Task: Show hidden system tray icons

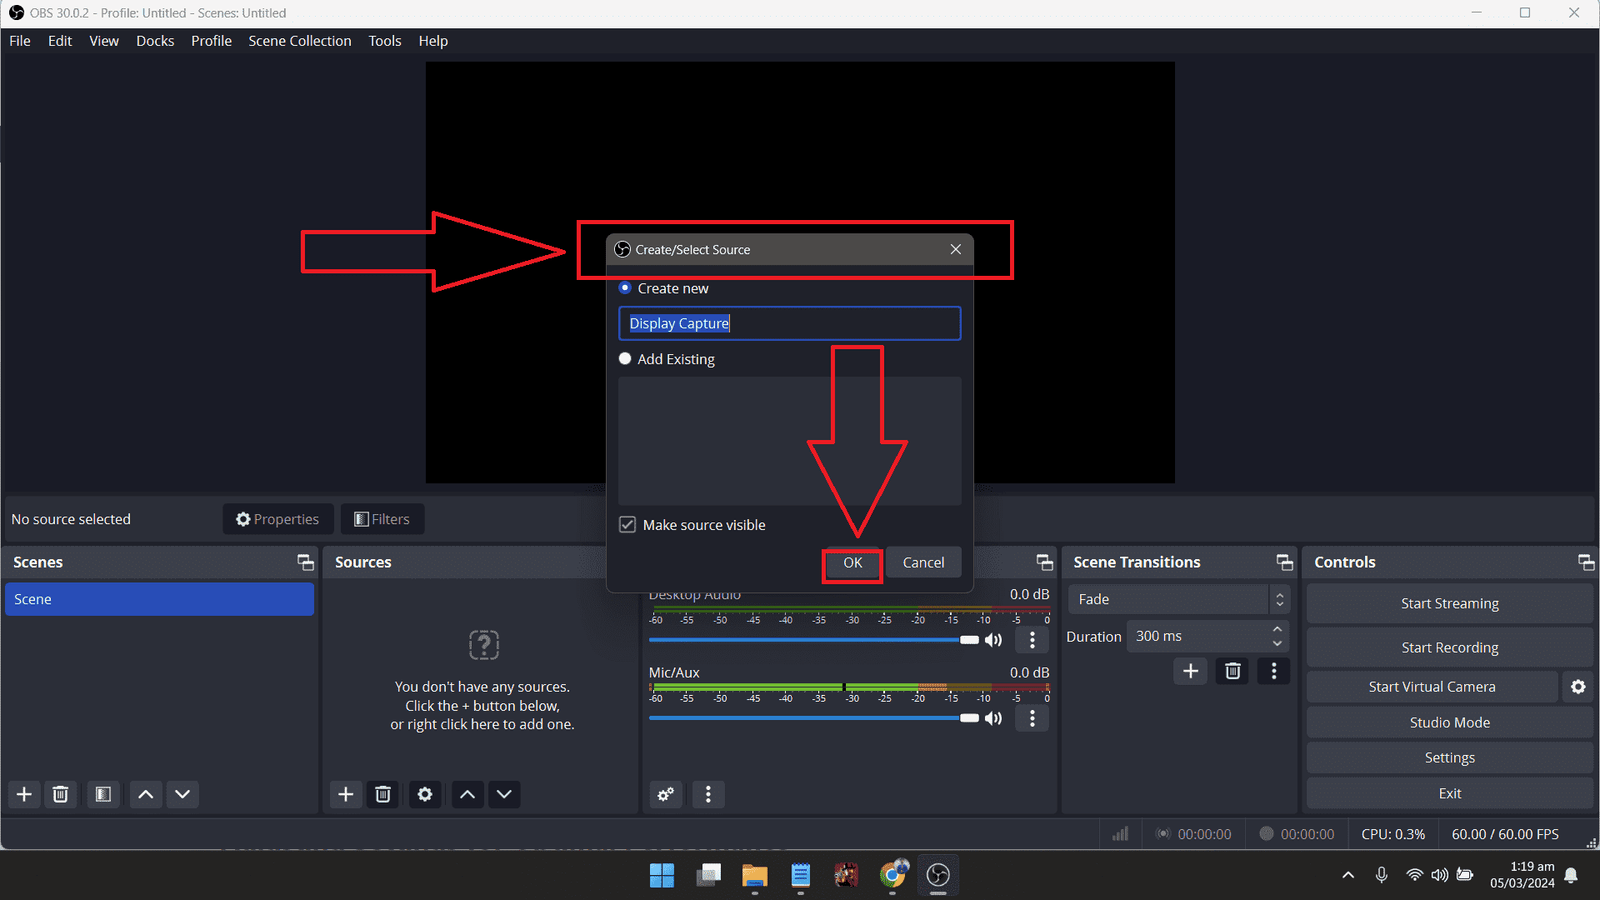Action: pyautogui.click(x=1348, y=875)
